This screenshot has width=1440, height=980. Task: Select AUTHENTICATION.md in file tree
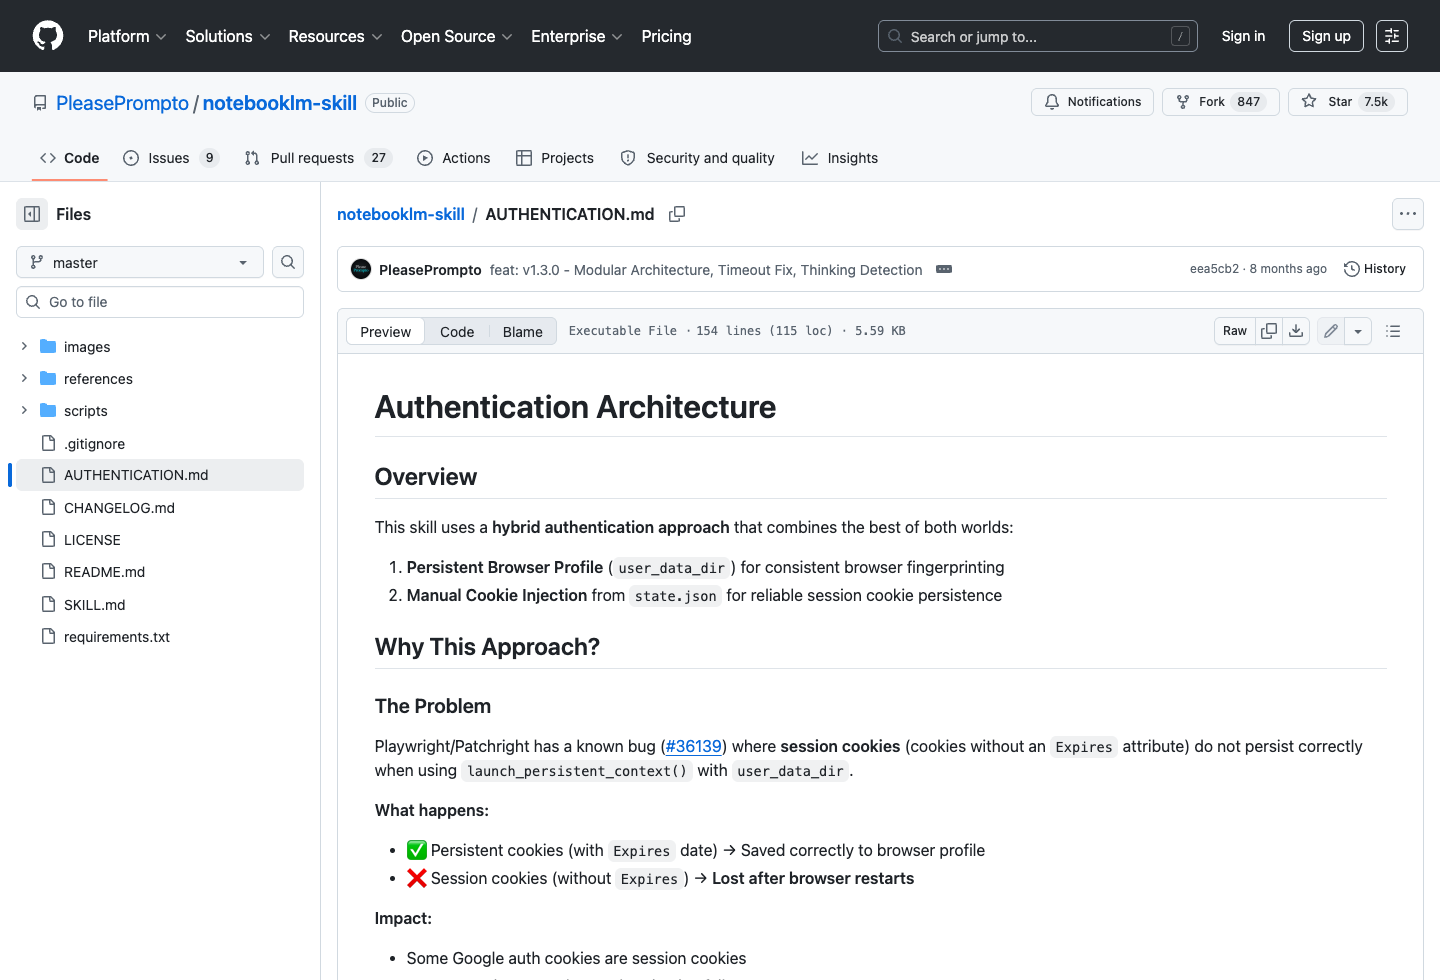tap(160, 475)
